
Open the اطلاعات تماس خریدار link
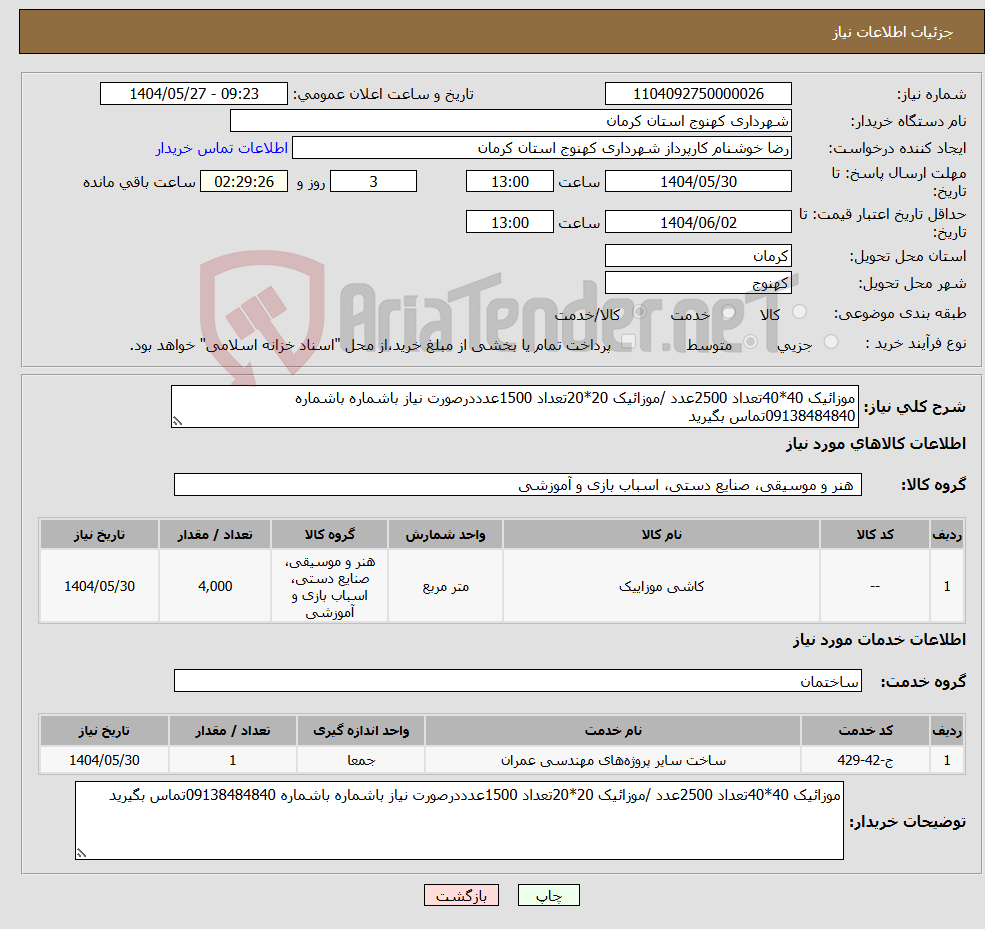coord(222,146)
